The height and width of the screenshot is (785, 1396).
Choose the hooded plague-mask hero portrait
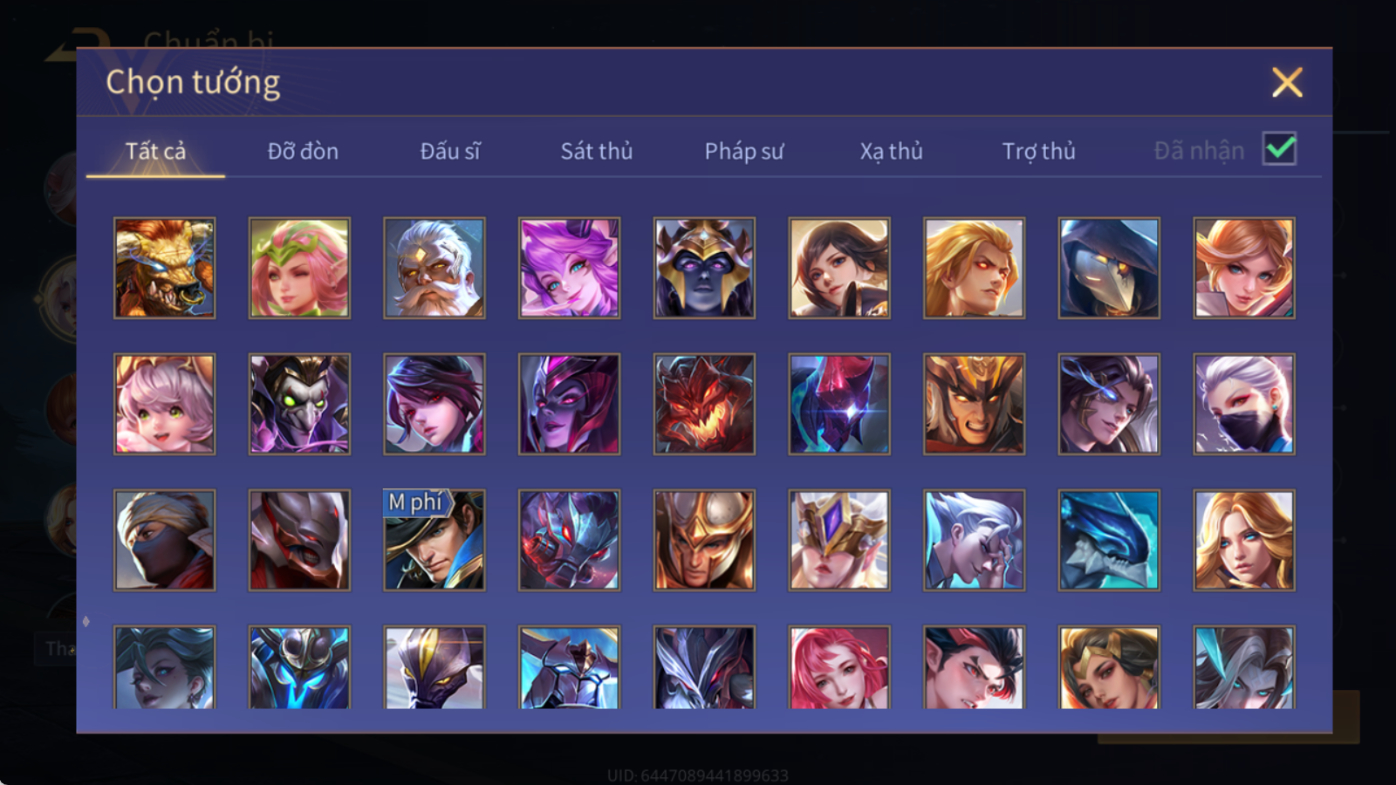pyautogui.click(x=1109, y=268)
